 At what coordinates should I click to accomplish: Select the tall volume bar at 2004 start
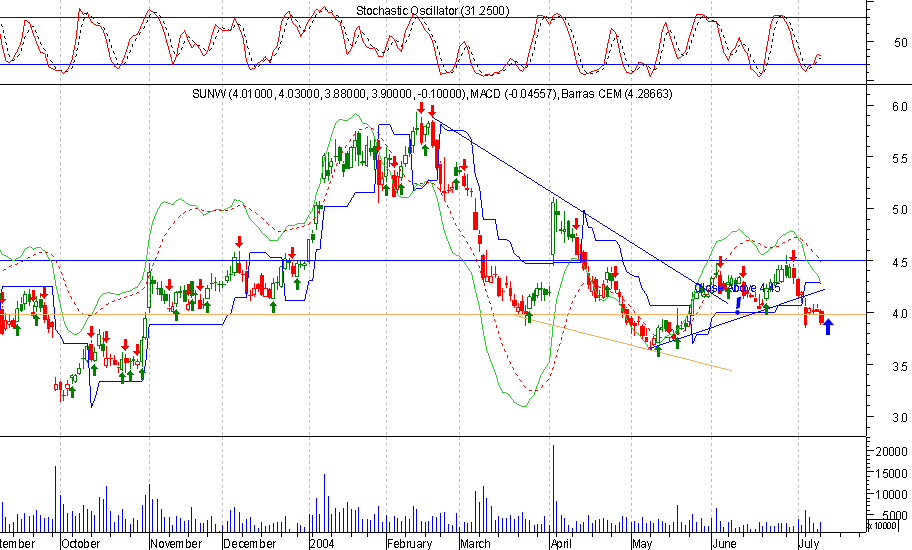[325, 503]
